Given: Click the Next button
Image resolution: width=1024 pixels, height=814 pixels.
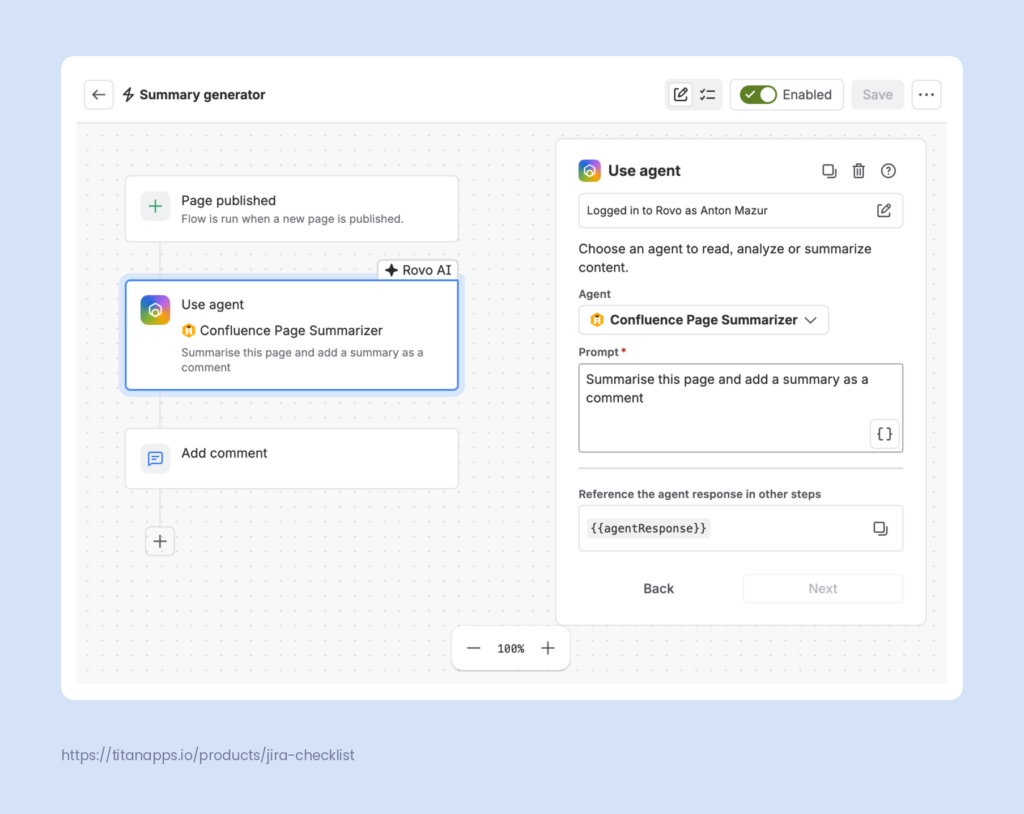Looking at the screenshot, I should (x=823, y=589).
